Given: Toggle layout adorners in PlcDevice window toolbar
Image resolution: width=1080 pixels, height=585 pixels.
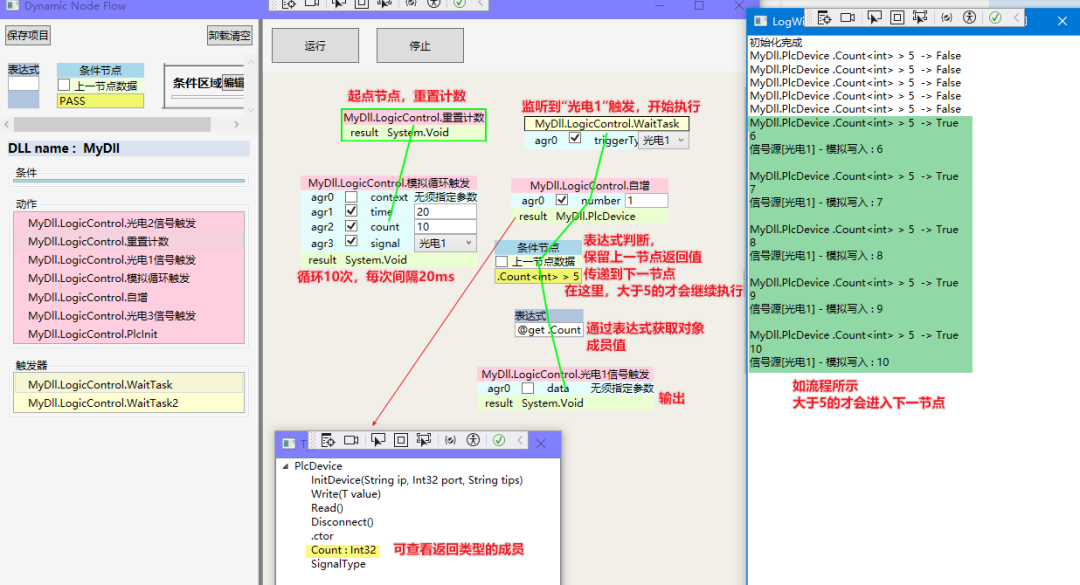Looking at the screenshot, I should tap(400, 440).
